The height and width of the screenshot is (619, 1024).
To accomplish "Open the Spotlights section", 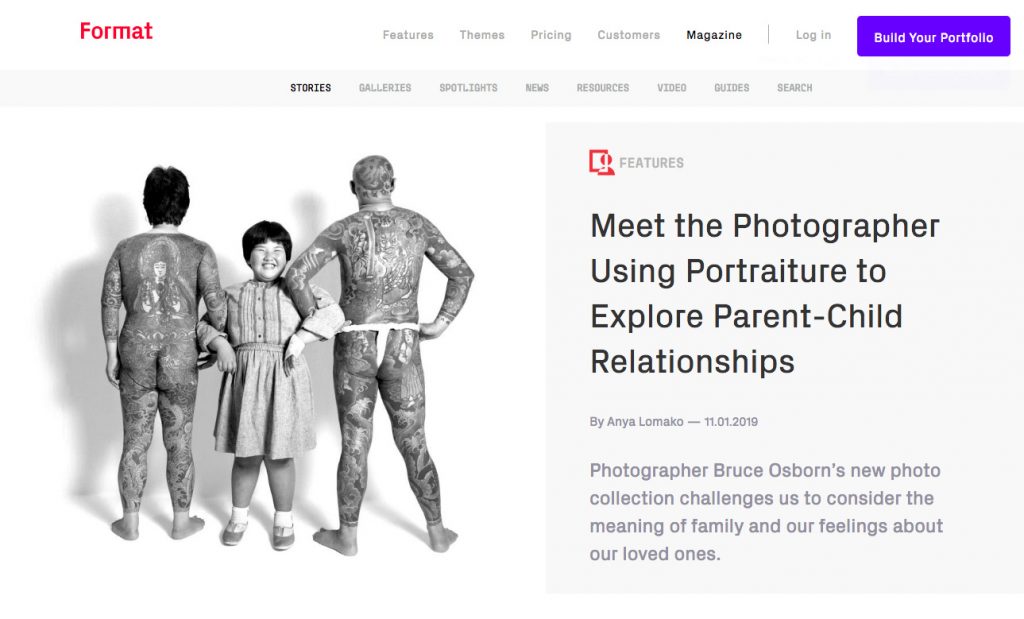I will (x=468, y=88).
